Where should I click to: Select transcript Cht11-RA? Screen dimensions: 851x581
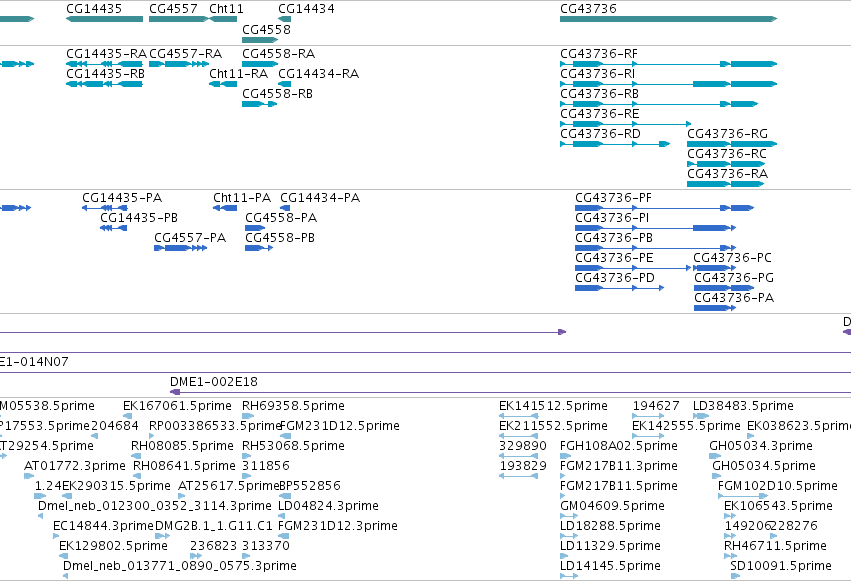click(x=223, y=84)
